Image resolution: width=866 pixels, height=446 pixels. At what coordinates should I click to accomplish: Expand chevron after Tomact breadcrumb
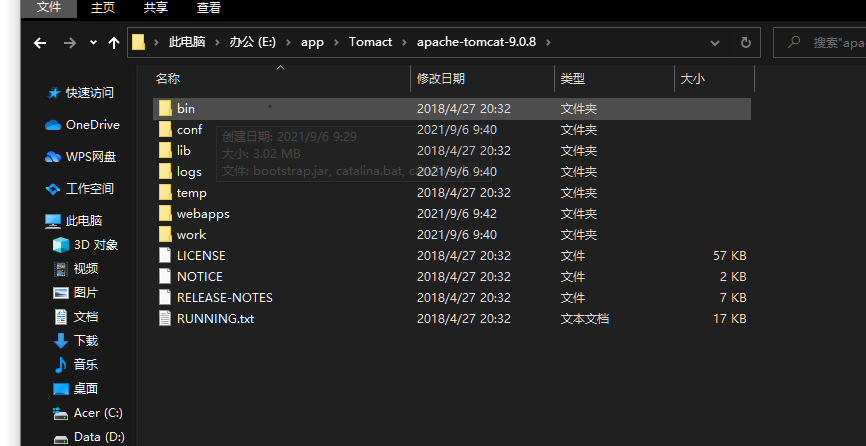[405, 42]
